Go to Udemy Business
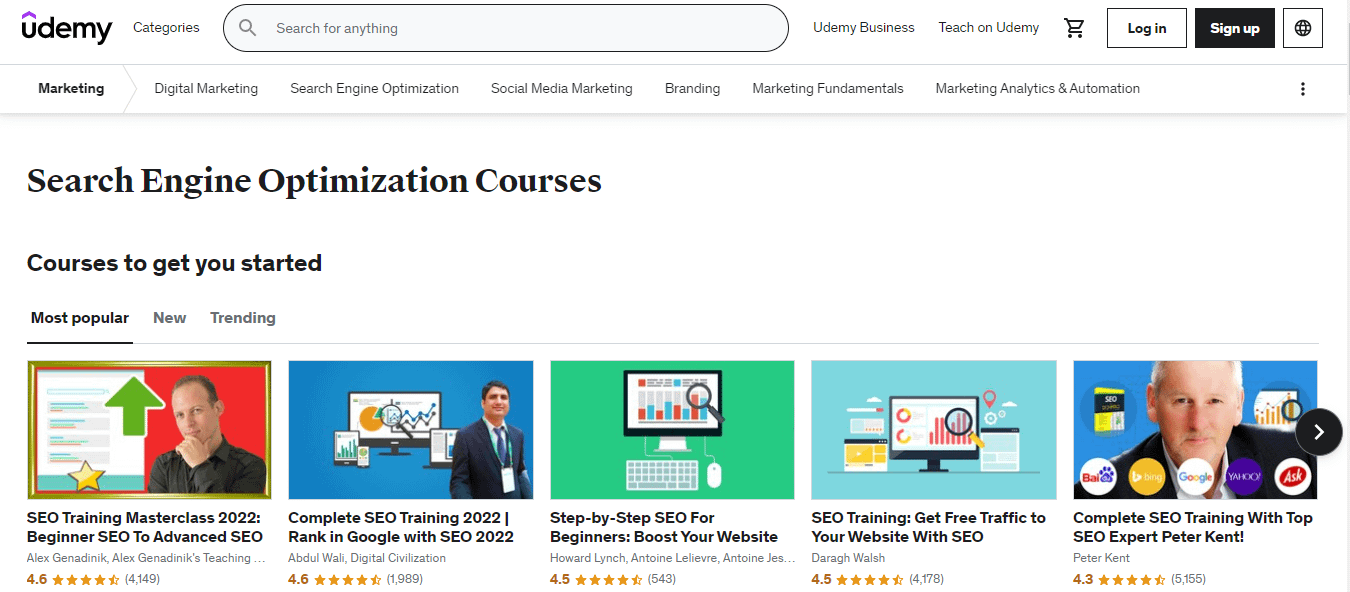Image resolution: width=1350 pixels, height=592 pixels. point(864,28)
